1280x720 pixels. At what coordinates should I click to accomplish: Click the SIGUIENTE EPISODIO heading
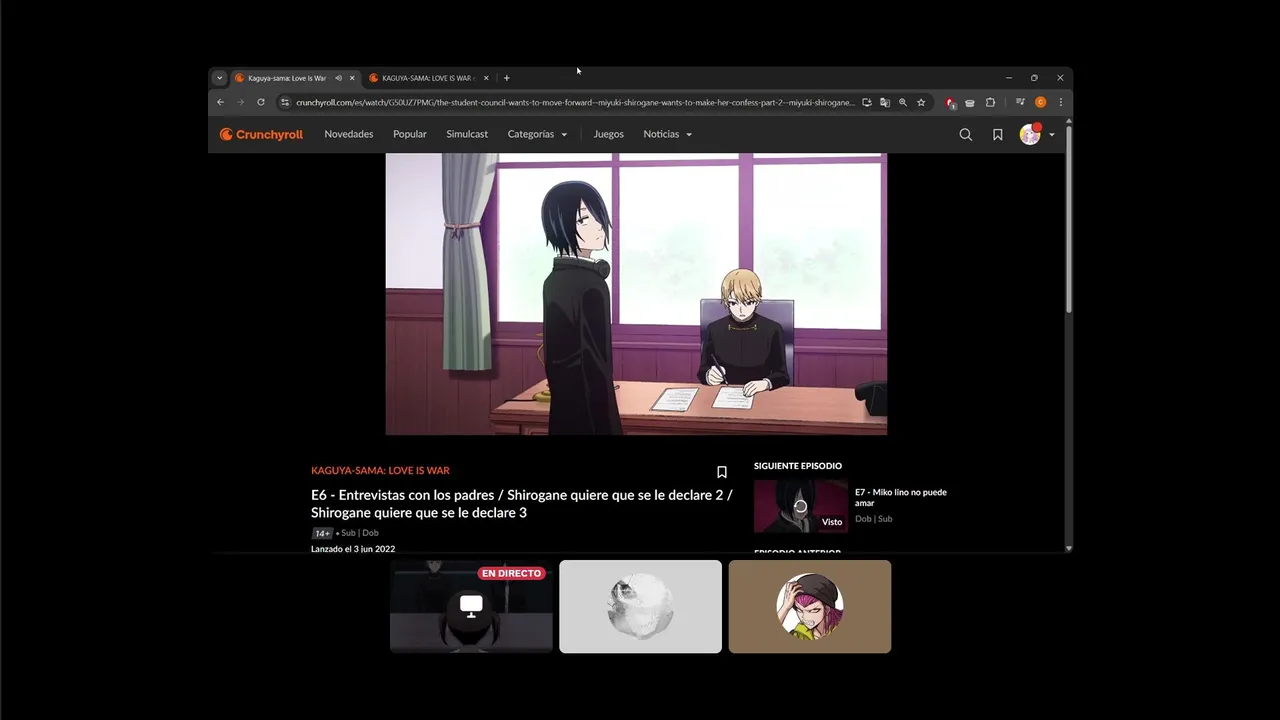click(x=798, y=466)
